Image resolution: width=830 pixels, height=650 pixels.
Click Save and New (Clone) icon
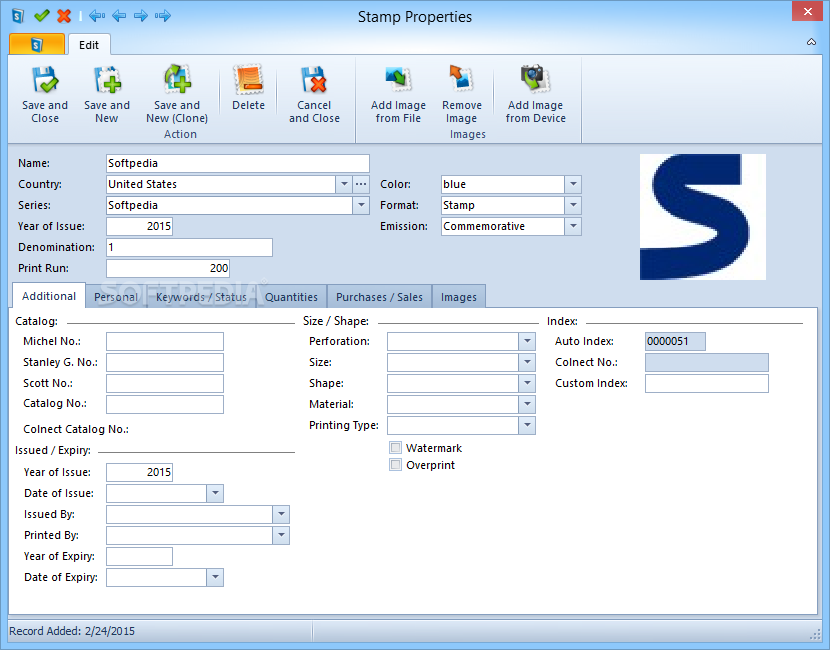177,79
